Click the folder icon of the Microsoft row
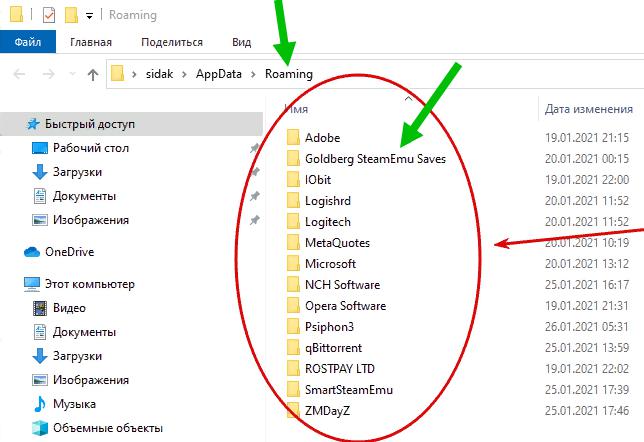 (x=293, y=263)
